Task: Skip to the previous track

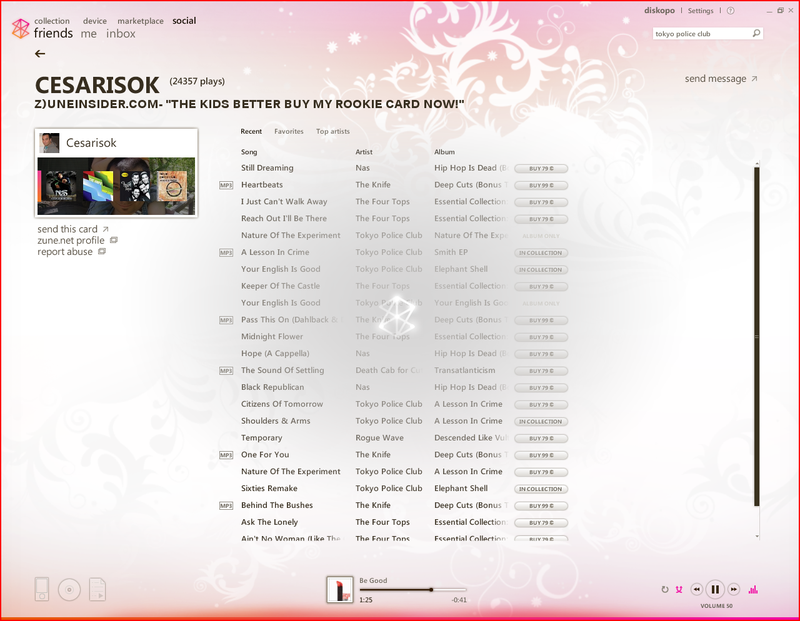Action: [x=696, y=589]
